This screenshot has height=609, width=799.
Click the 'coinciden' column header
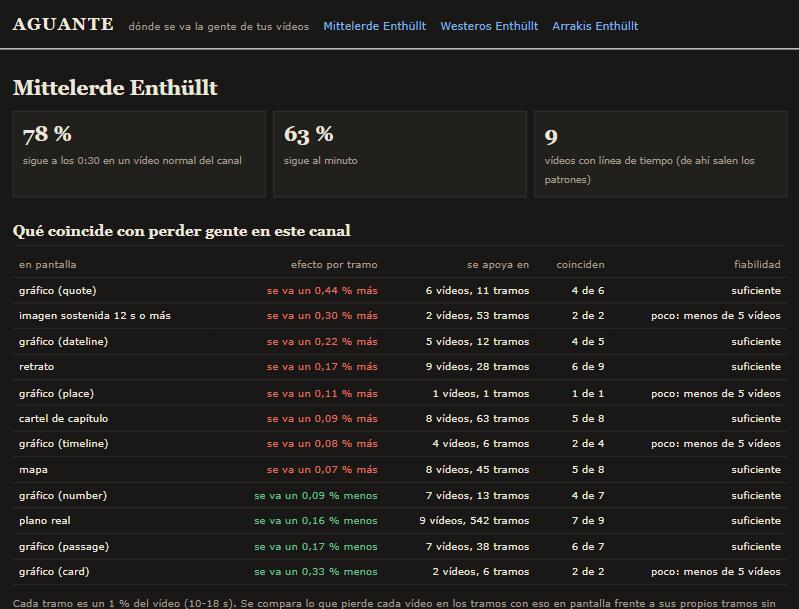(x=580, y=264)
